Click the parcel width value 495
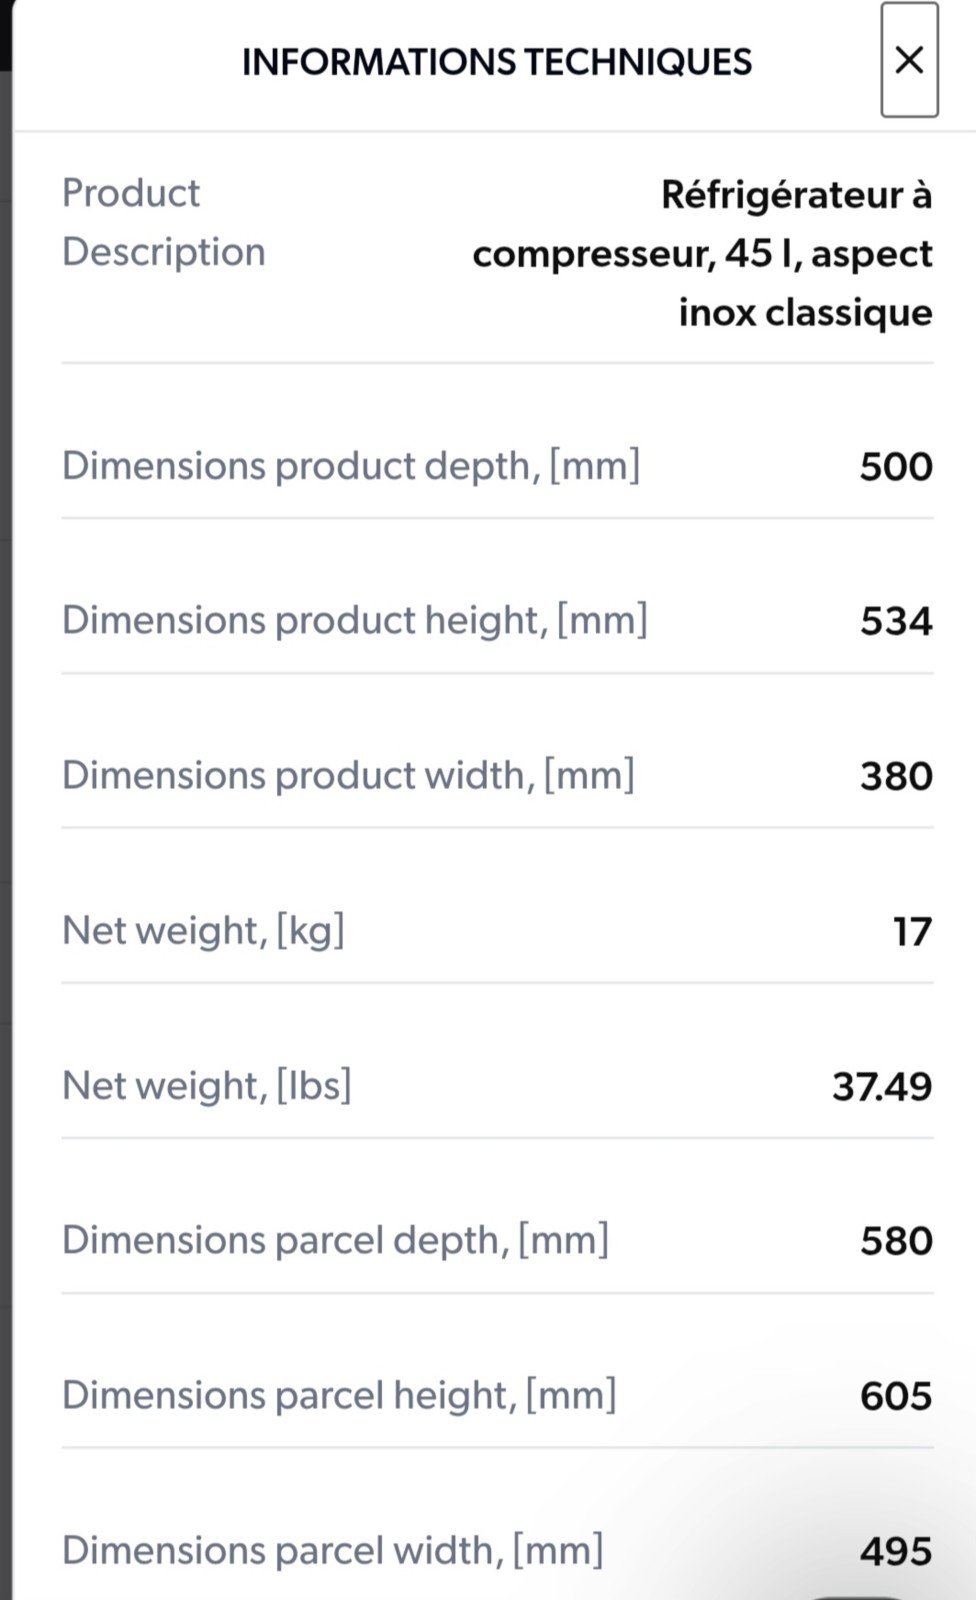Viewport: 976px width, 1600px height. coord(896,1551)
